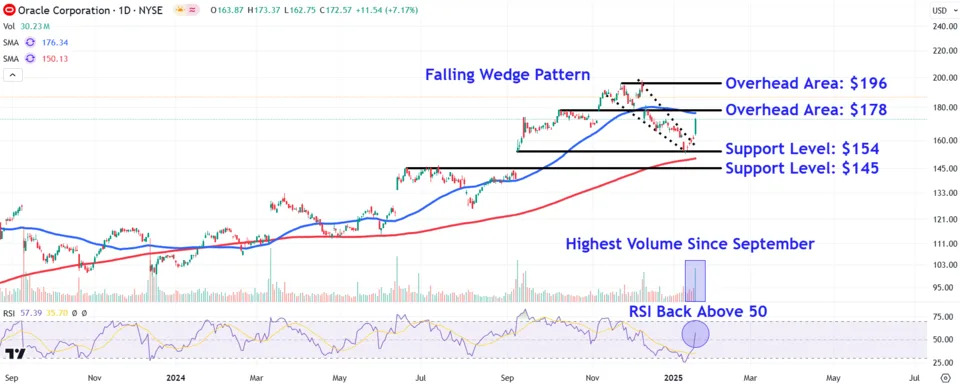Click the red SMA value 150.13
This screenshot has height=384, width=960.
[54, 59]
